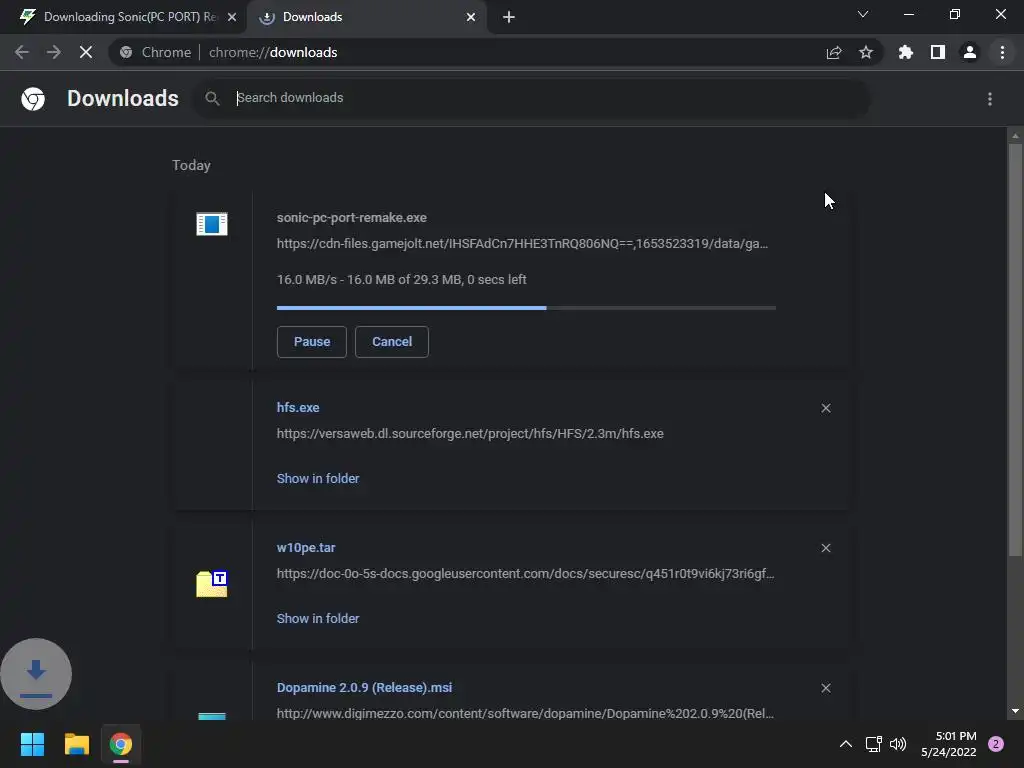The image size is (1024, 768).
Task: Click the Dopamine digimezzo URL
Action: tap(526, 714)
